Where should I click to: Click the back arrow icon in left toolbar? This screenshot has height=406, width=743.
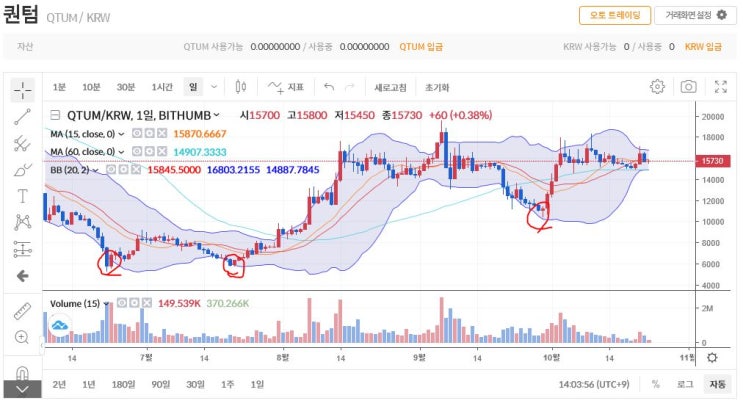tap(22, 276)
